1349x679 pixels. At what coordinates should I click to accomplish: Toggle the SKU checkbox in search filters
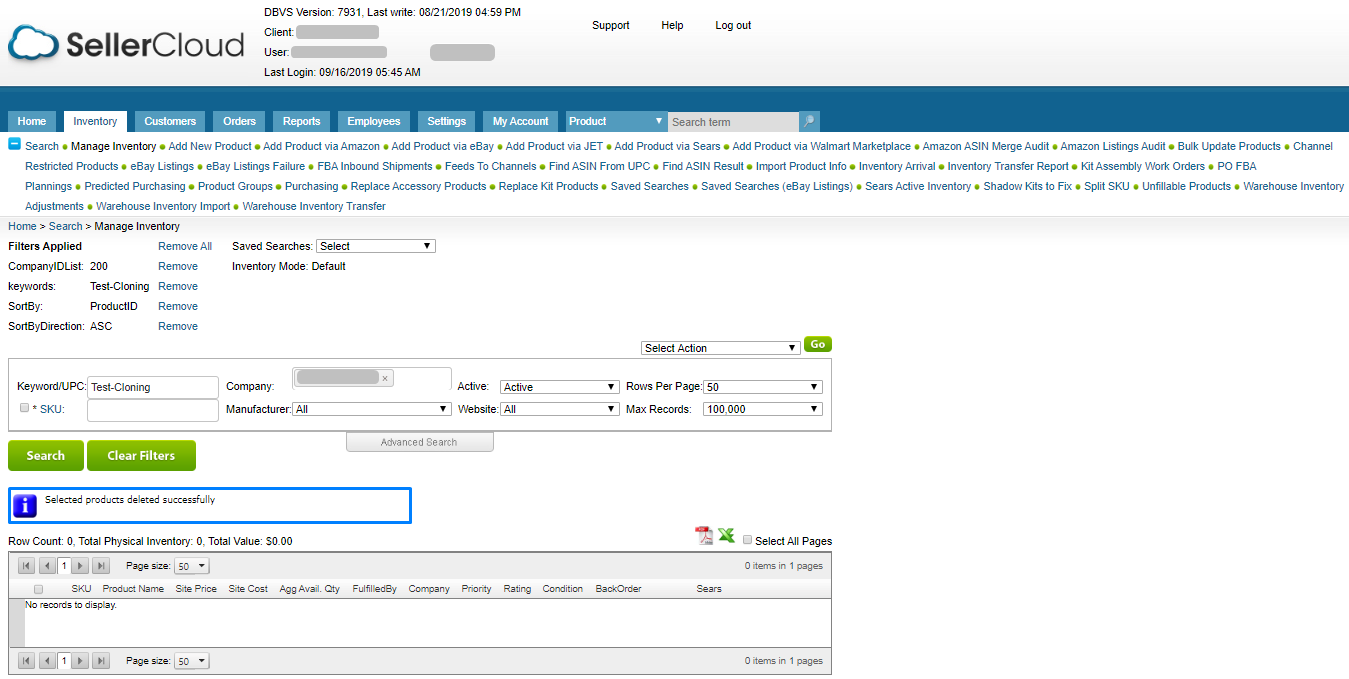[25, 408]
